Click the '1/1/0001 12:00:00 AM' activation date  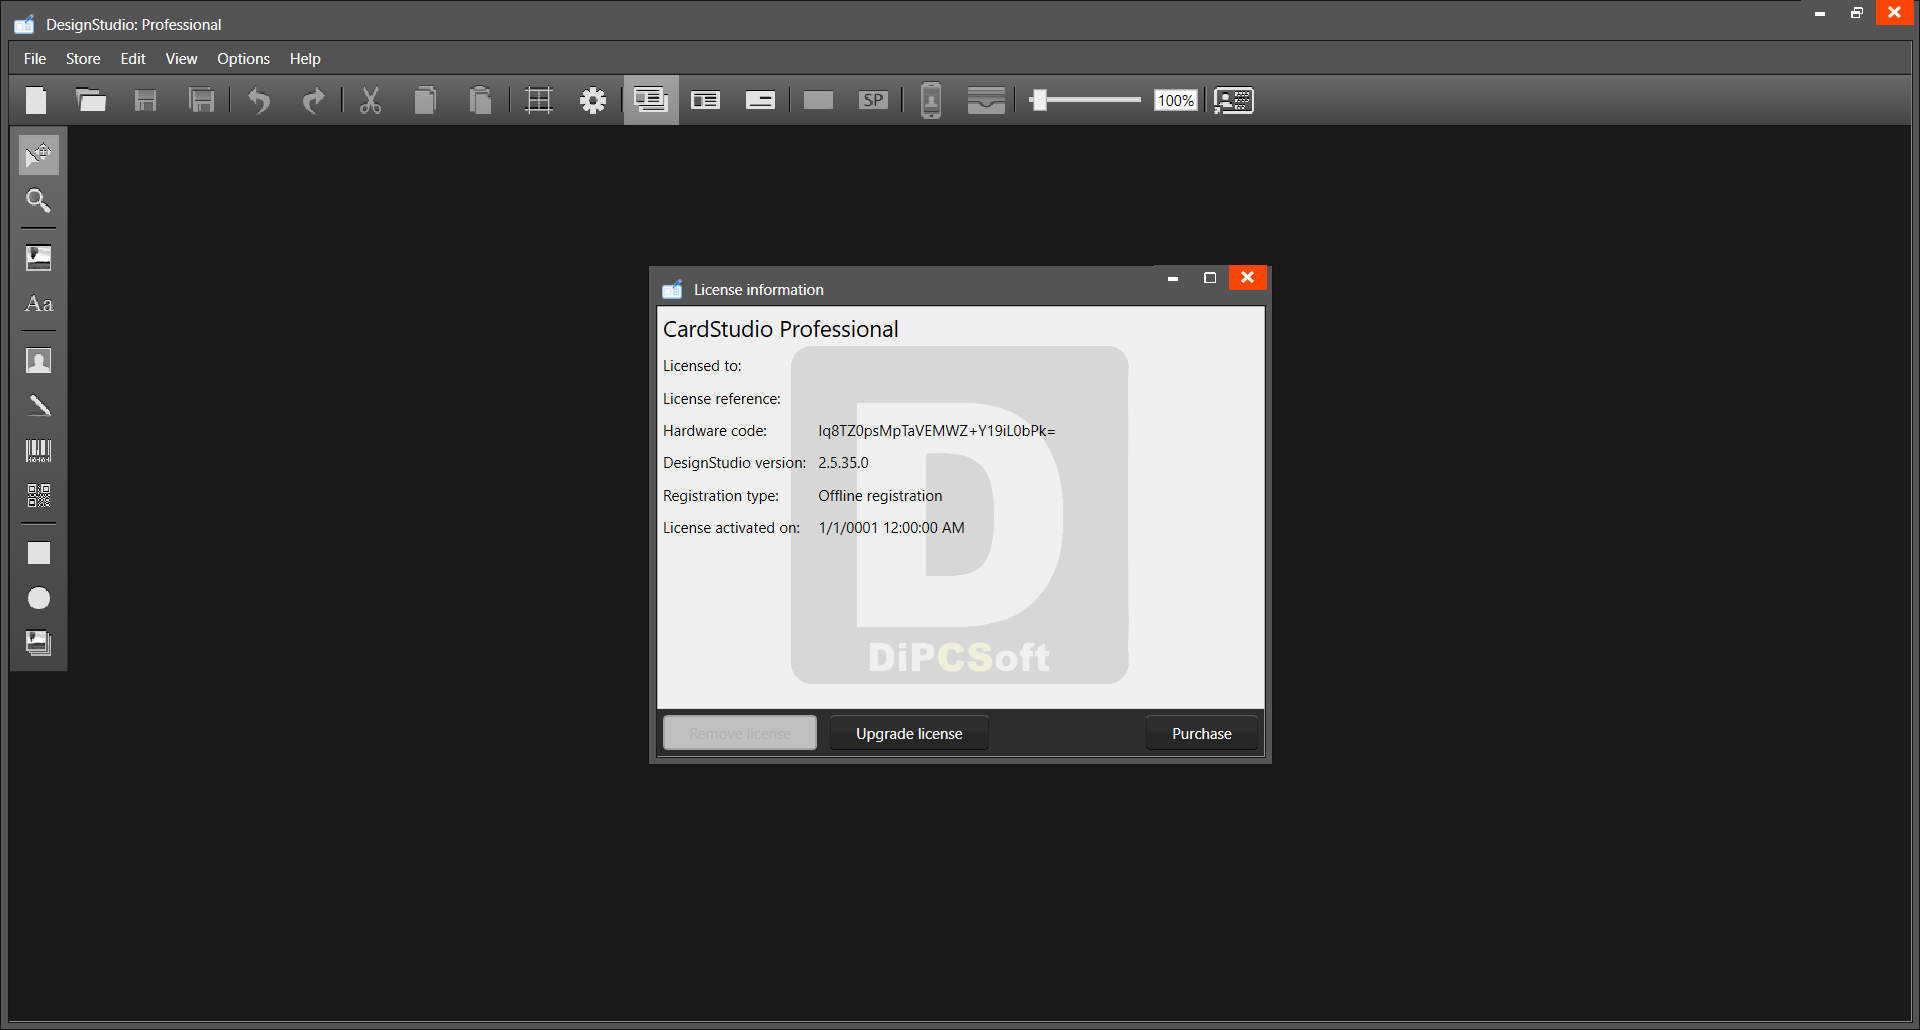(x=891, y=528)
